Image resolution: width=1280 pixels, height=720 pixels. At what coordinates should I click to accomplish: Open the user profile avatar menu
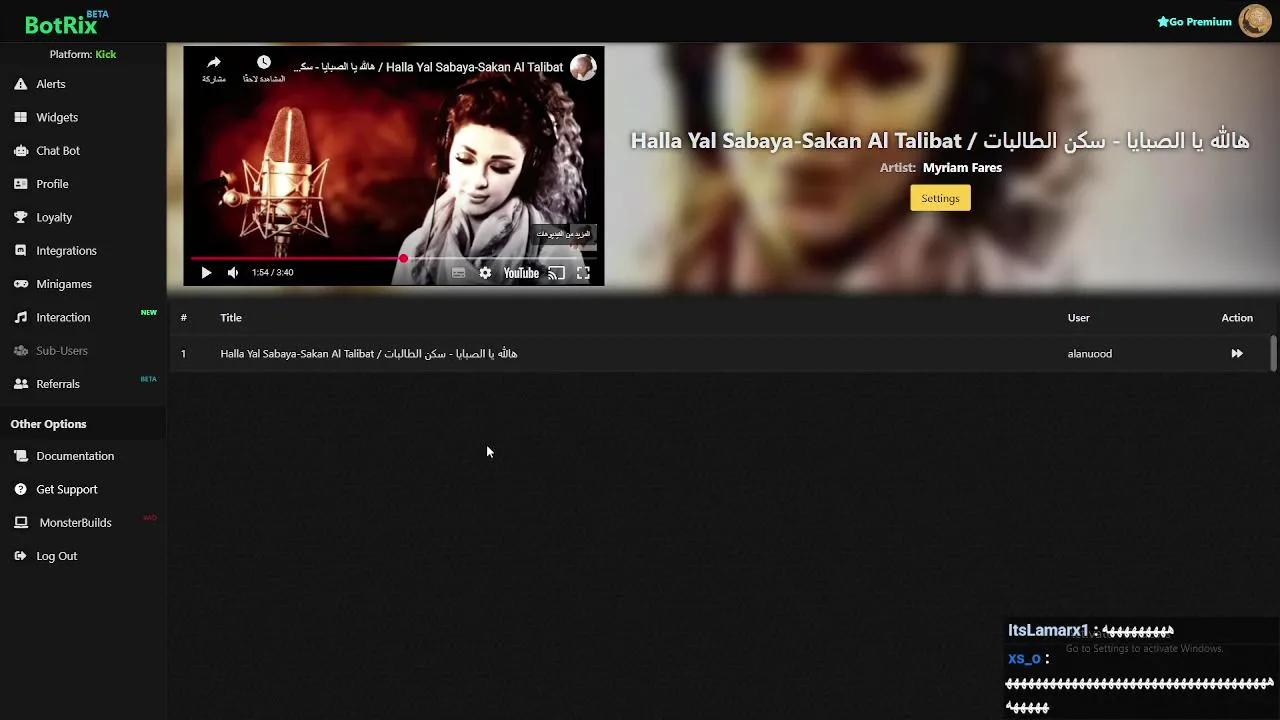click(x=1255, y=21)
